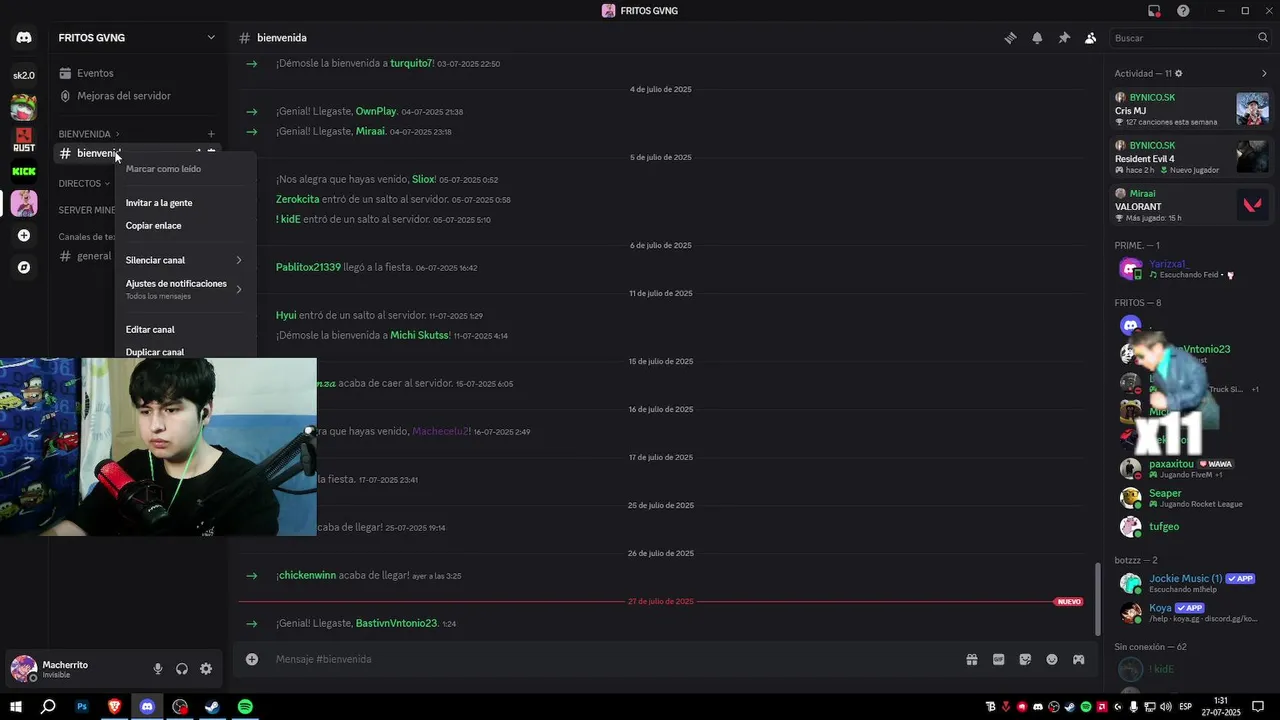Switch to the sk2.0 server
Image resolution: width=1280 pixels, height=720 pixels.
point(24,75)
